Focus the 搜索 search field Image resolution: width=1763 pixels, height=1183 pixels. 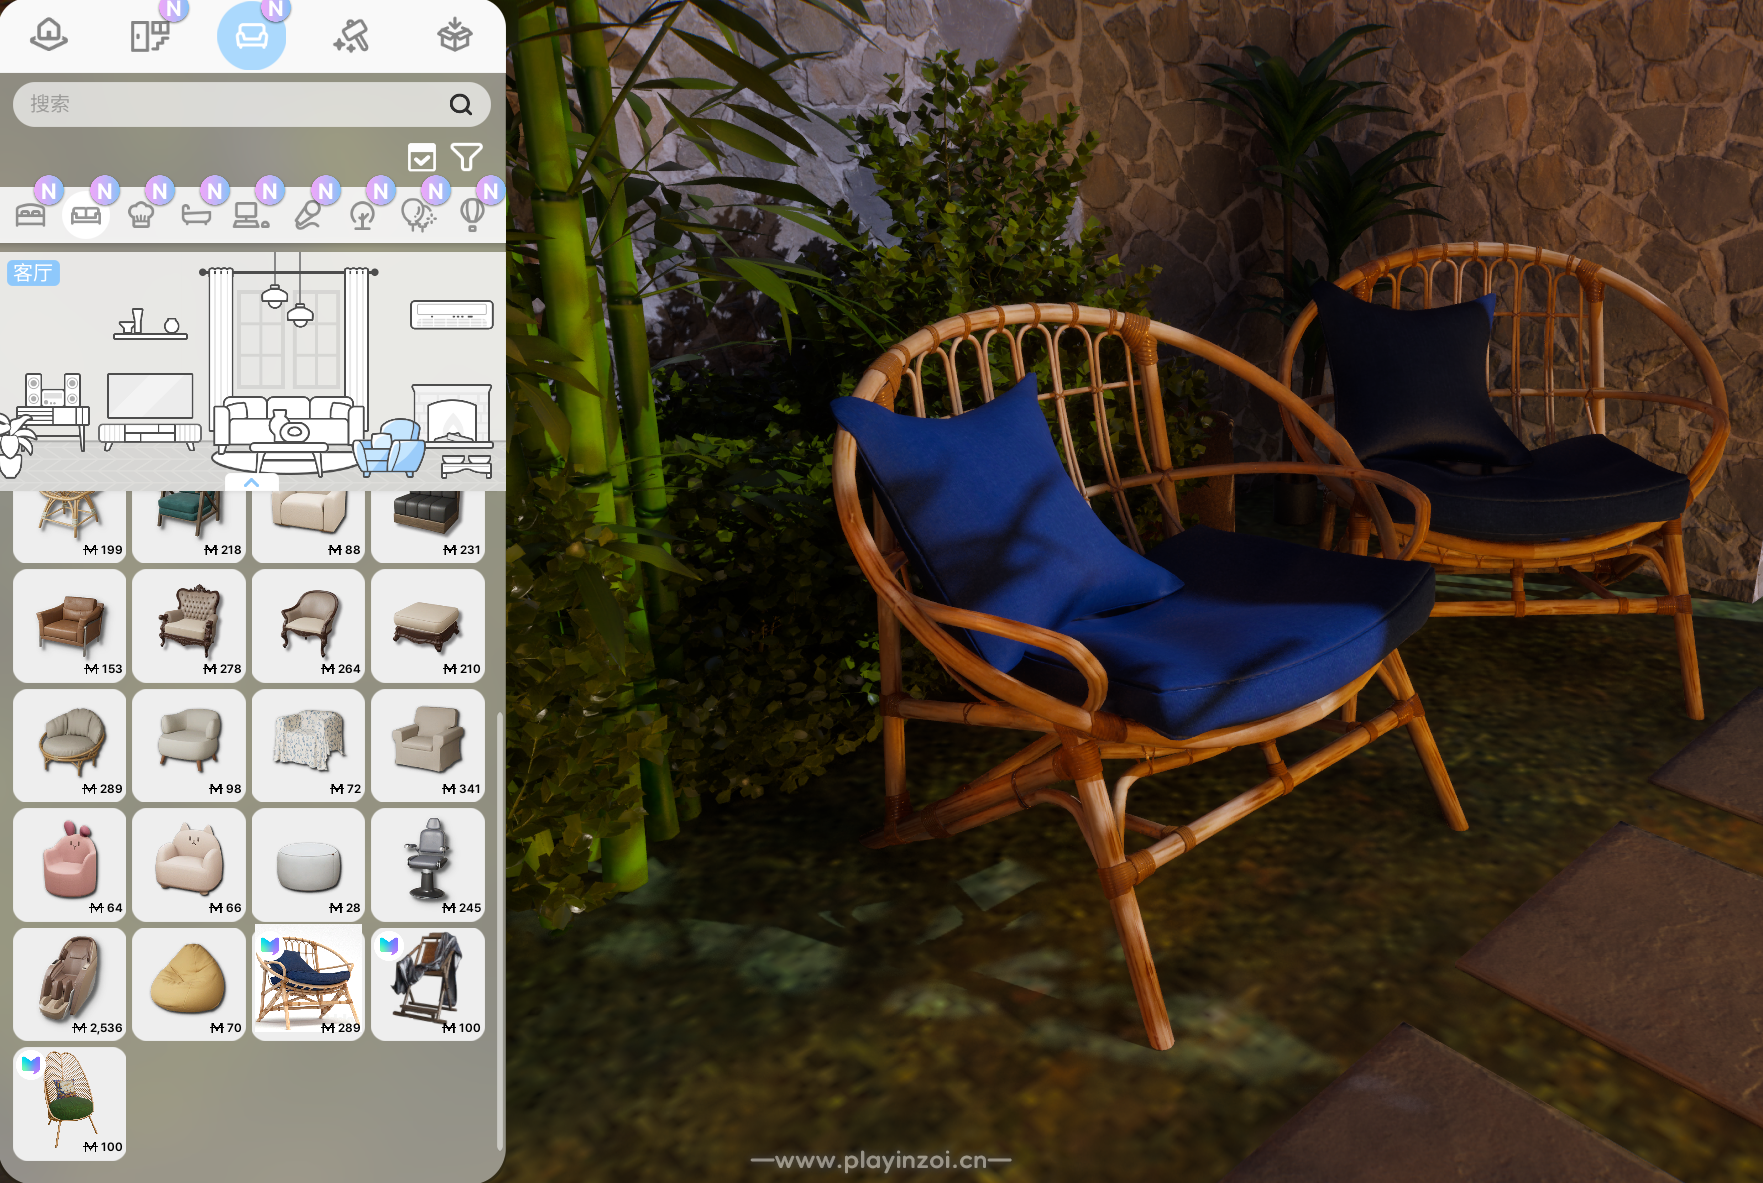click(230, 105)
